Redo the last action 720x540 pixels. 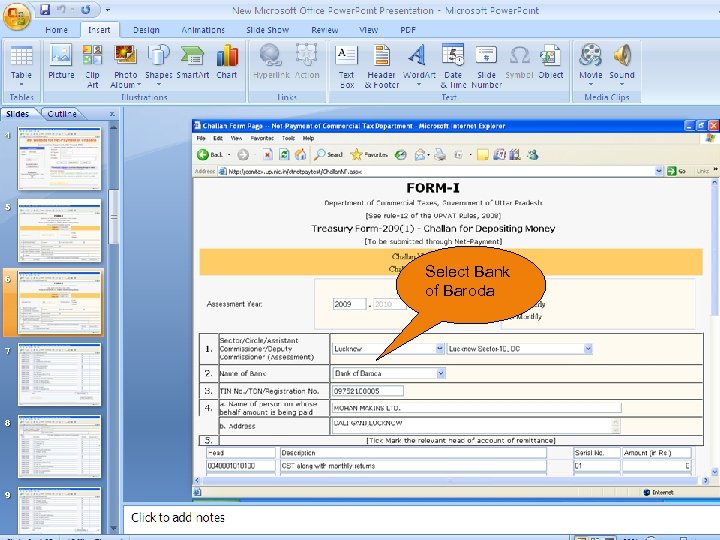(86, 10)
